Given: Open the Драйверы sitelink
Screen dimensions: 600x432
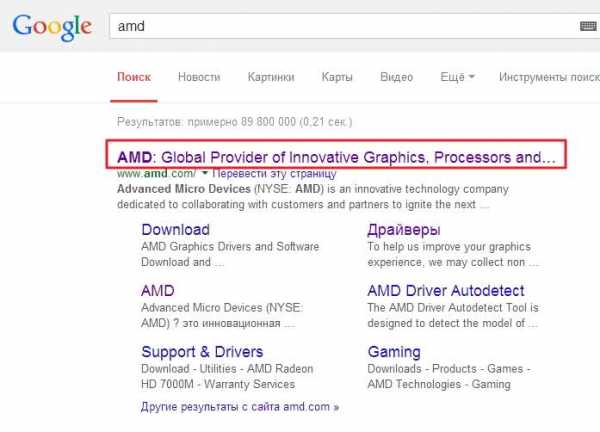Looking at the screenshot, I should 404,230.
